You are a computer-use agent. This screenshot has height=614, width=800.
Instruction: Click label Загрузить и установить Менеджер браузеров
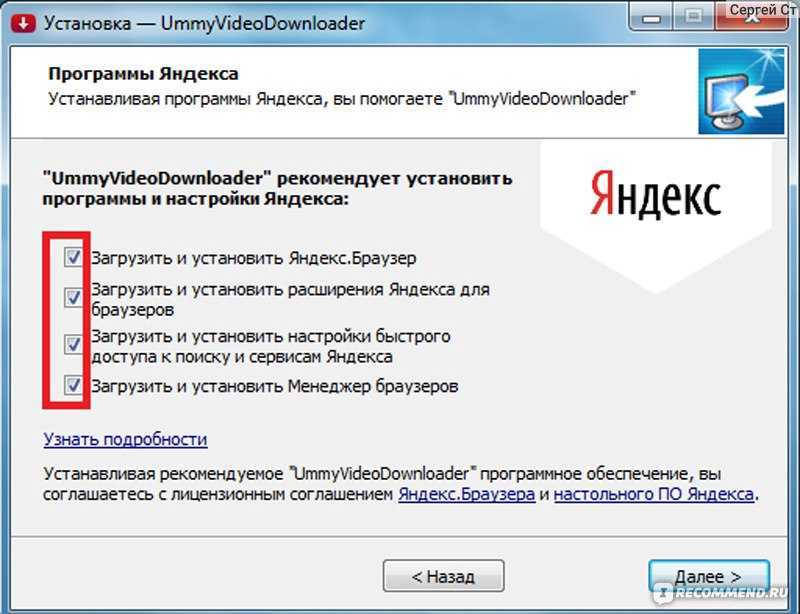274,386
